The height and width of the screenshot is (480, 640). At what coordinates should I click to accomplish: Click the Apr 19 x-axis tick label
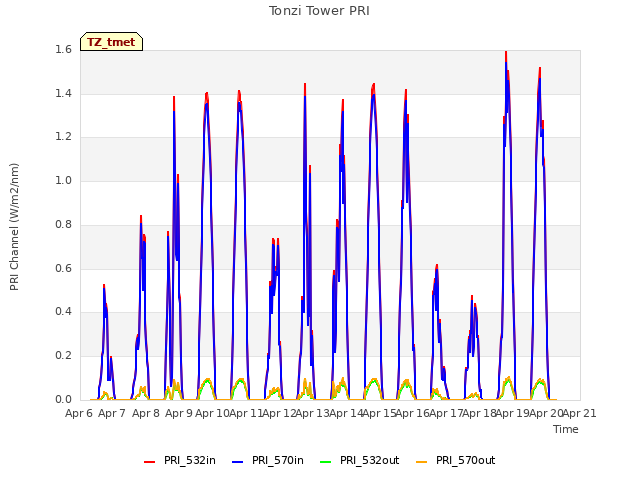pyautogui.click(x=512, y=413)
